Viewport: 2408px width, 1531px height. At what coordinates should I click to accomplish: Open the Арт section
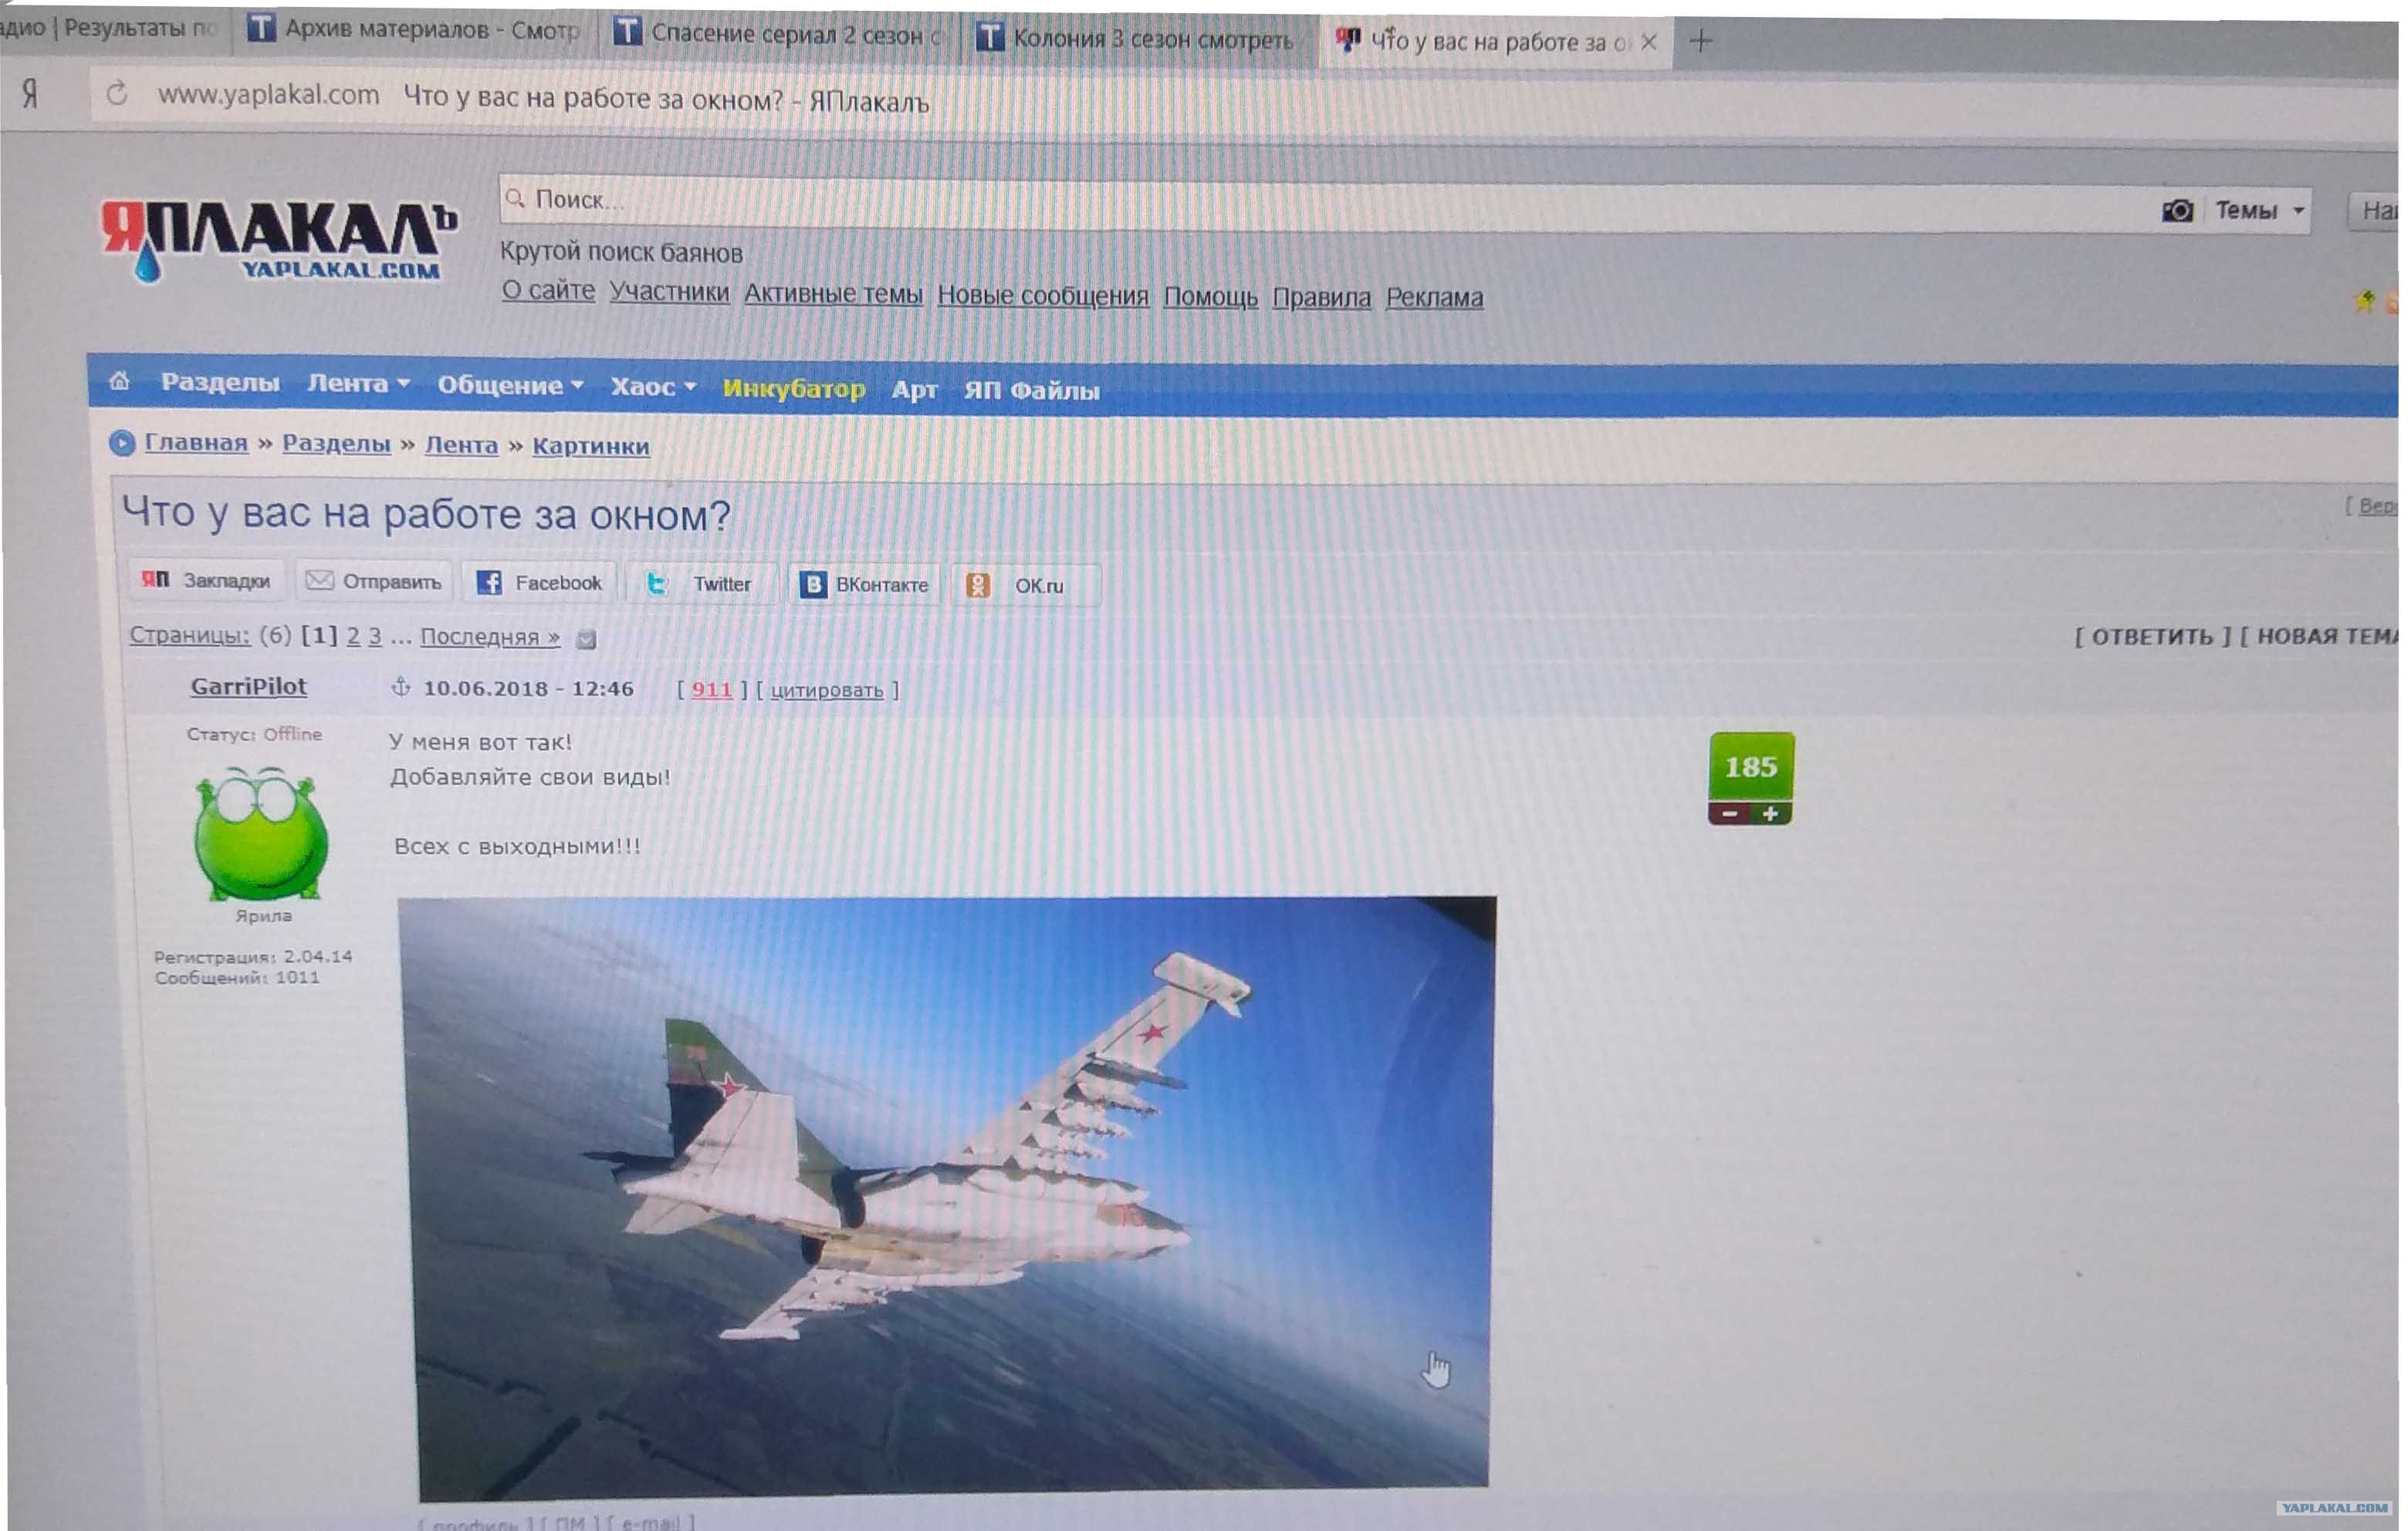(914, 389)
